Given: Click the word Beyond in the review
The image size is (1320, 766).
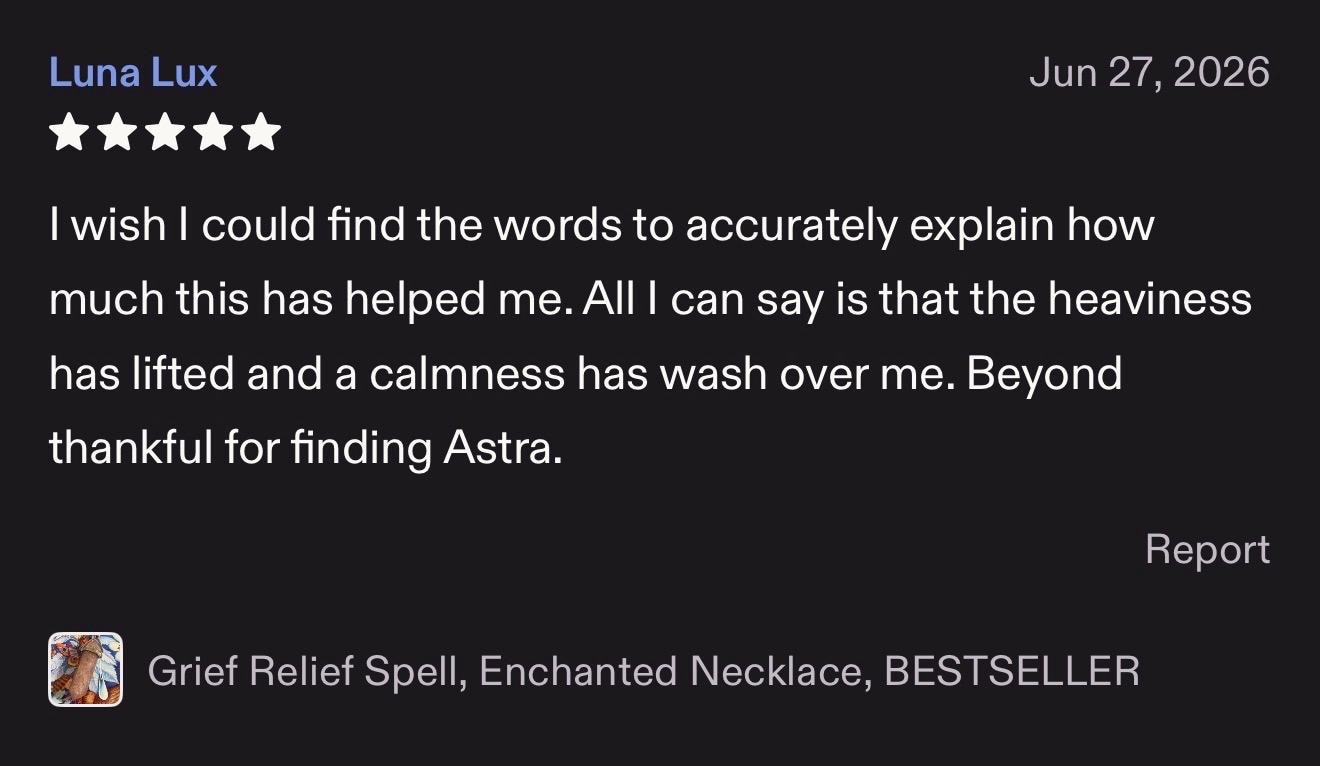Looking at the screenshot, I should tap(1045, 374).
